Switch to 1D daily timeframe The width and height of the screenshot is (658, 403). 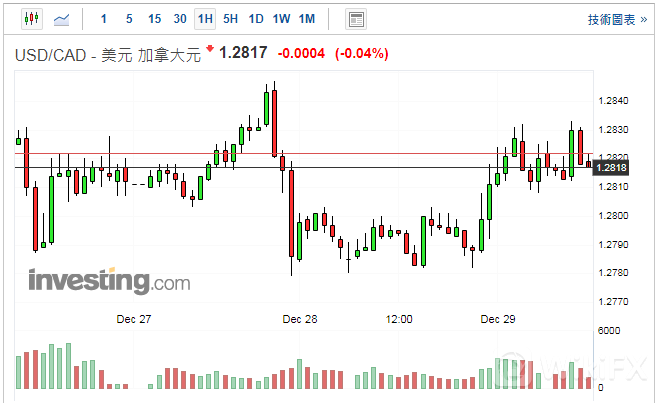point(256,19)
